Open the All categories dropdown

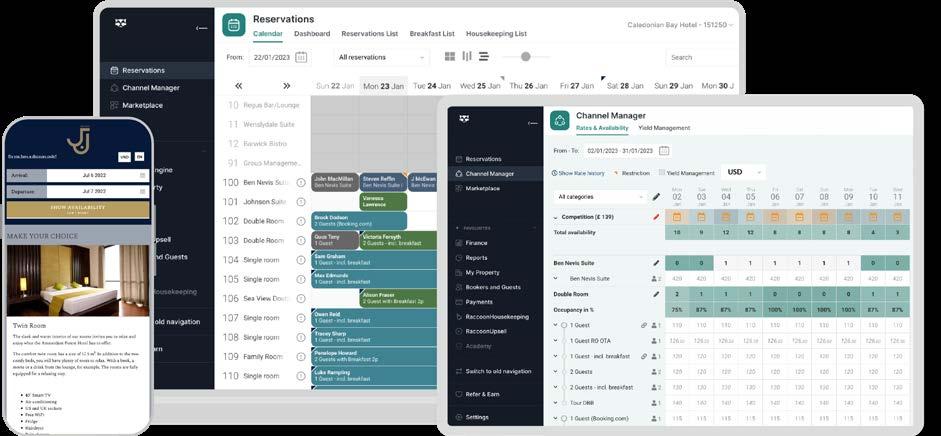tap(600, 197)
